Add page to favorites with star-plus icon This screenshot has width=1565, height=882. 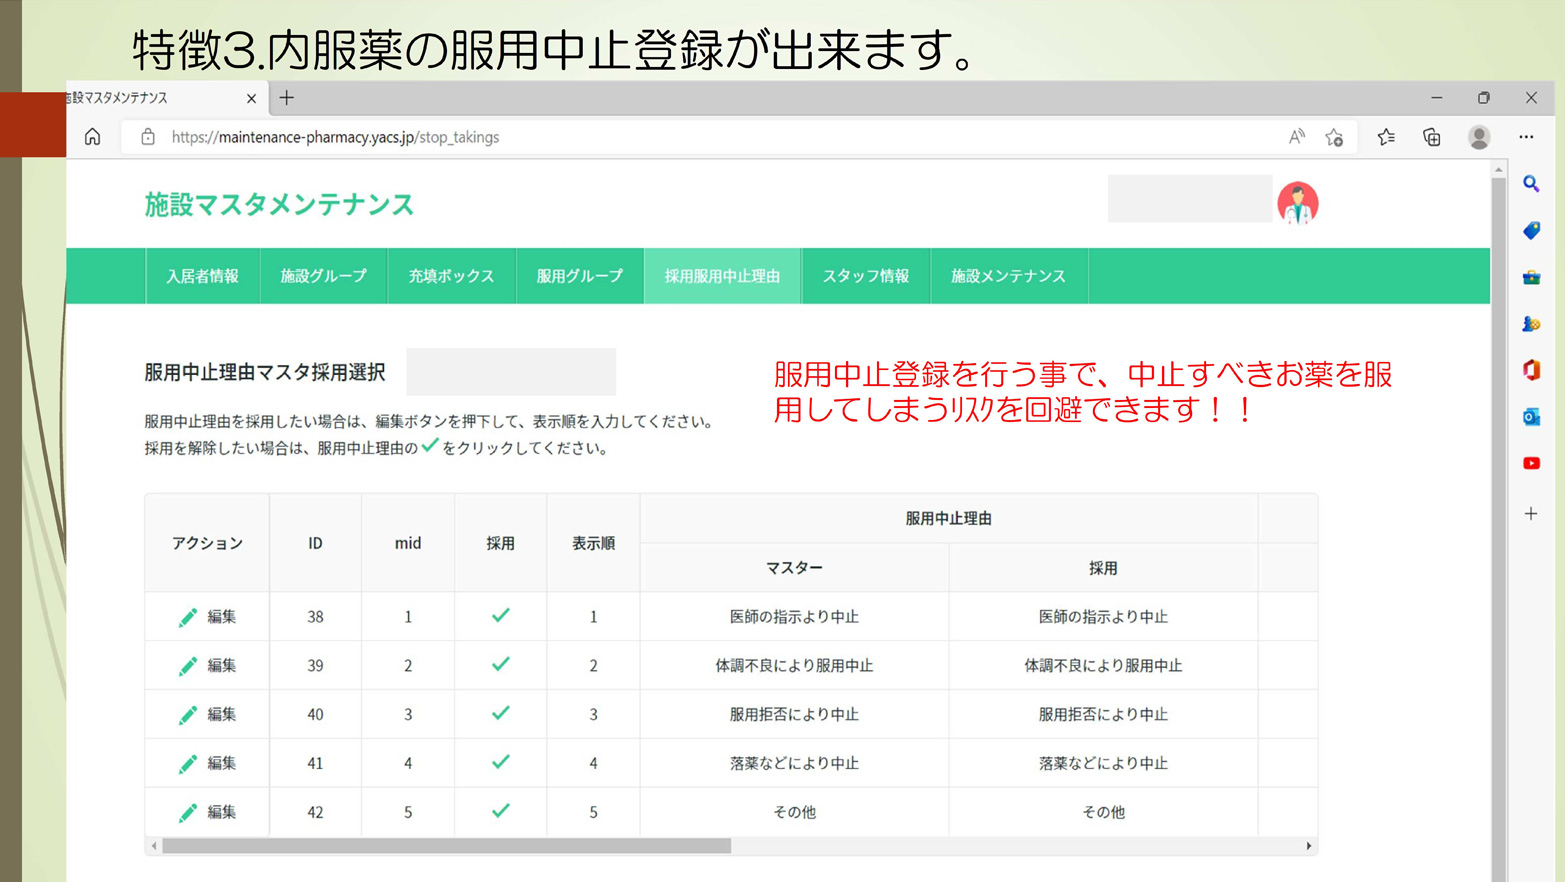tap(1334, 137)
